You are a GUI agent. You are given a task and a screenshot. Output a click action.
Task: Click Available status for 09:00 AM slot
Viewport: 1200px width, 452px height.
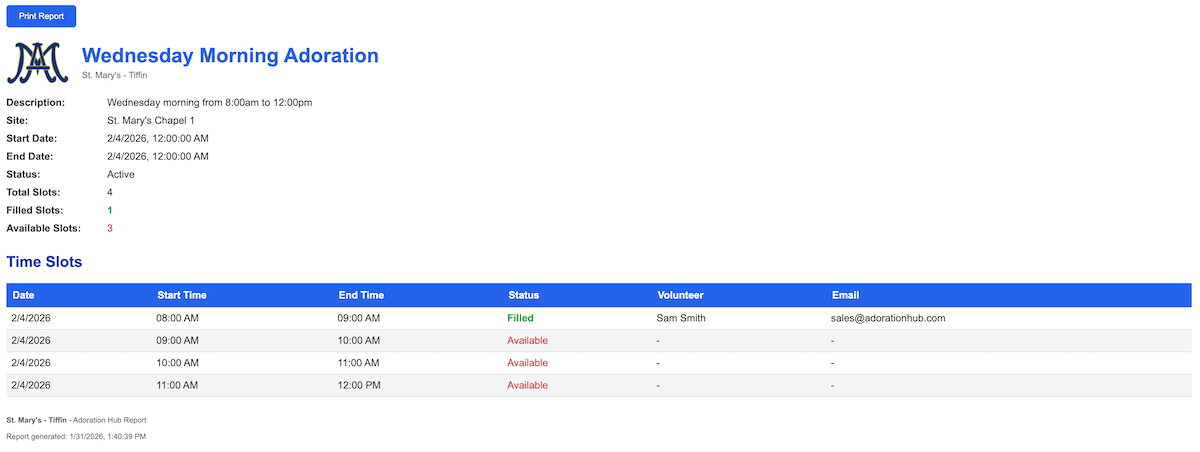[527, 340]
